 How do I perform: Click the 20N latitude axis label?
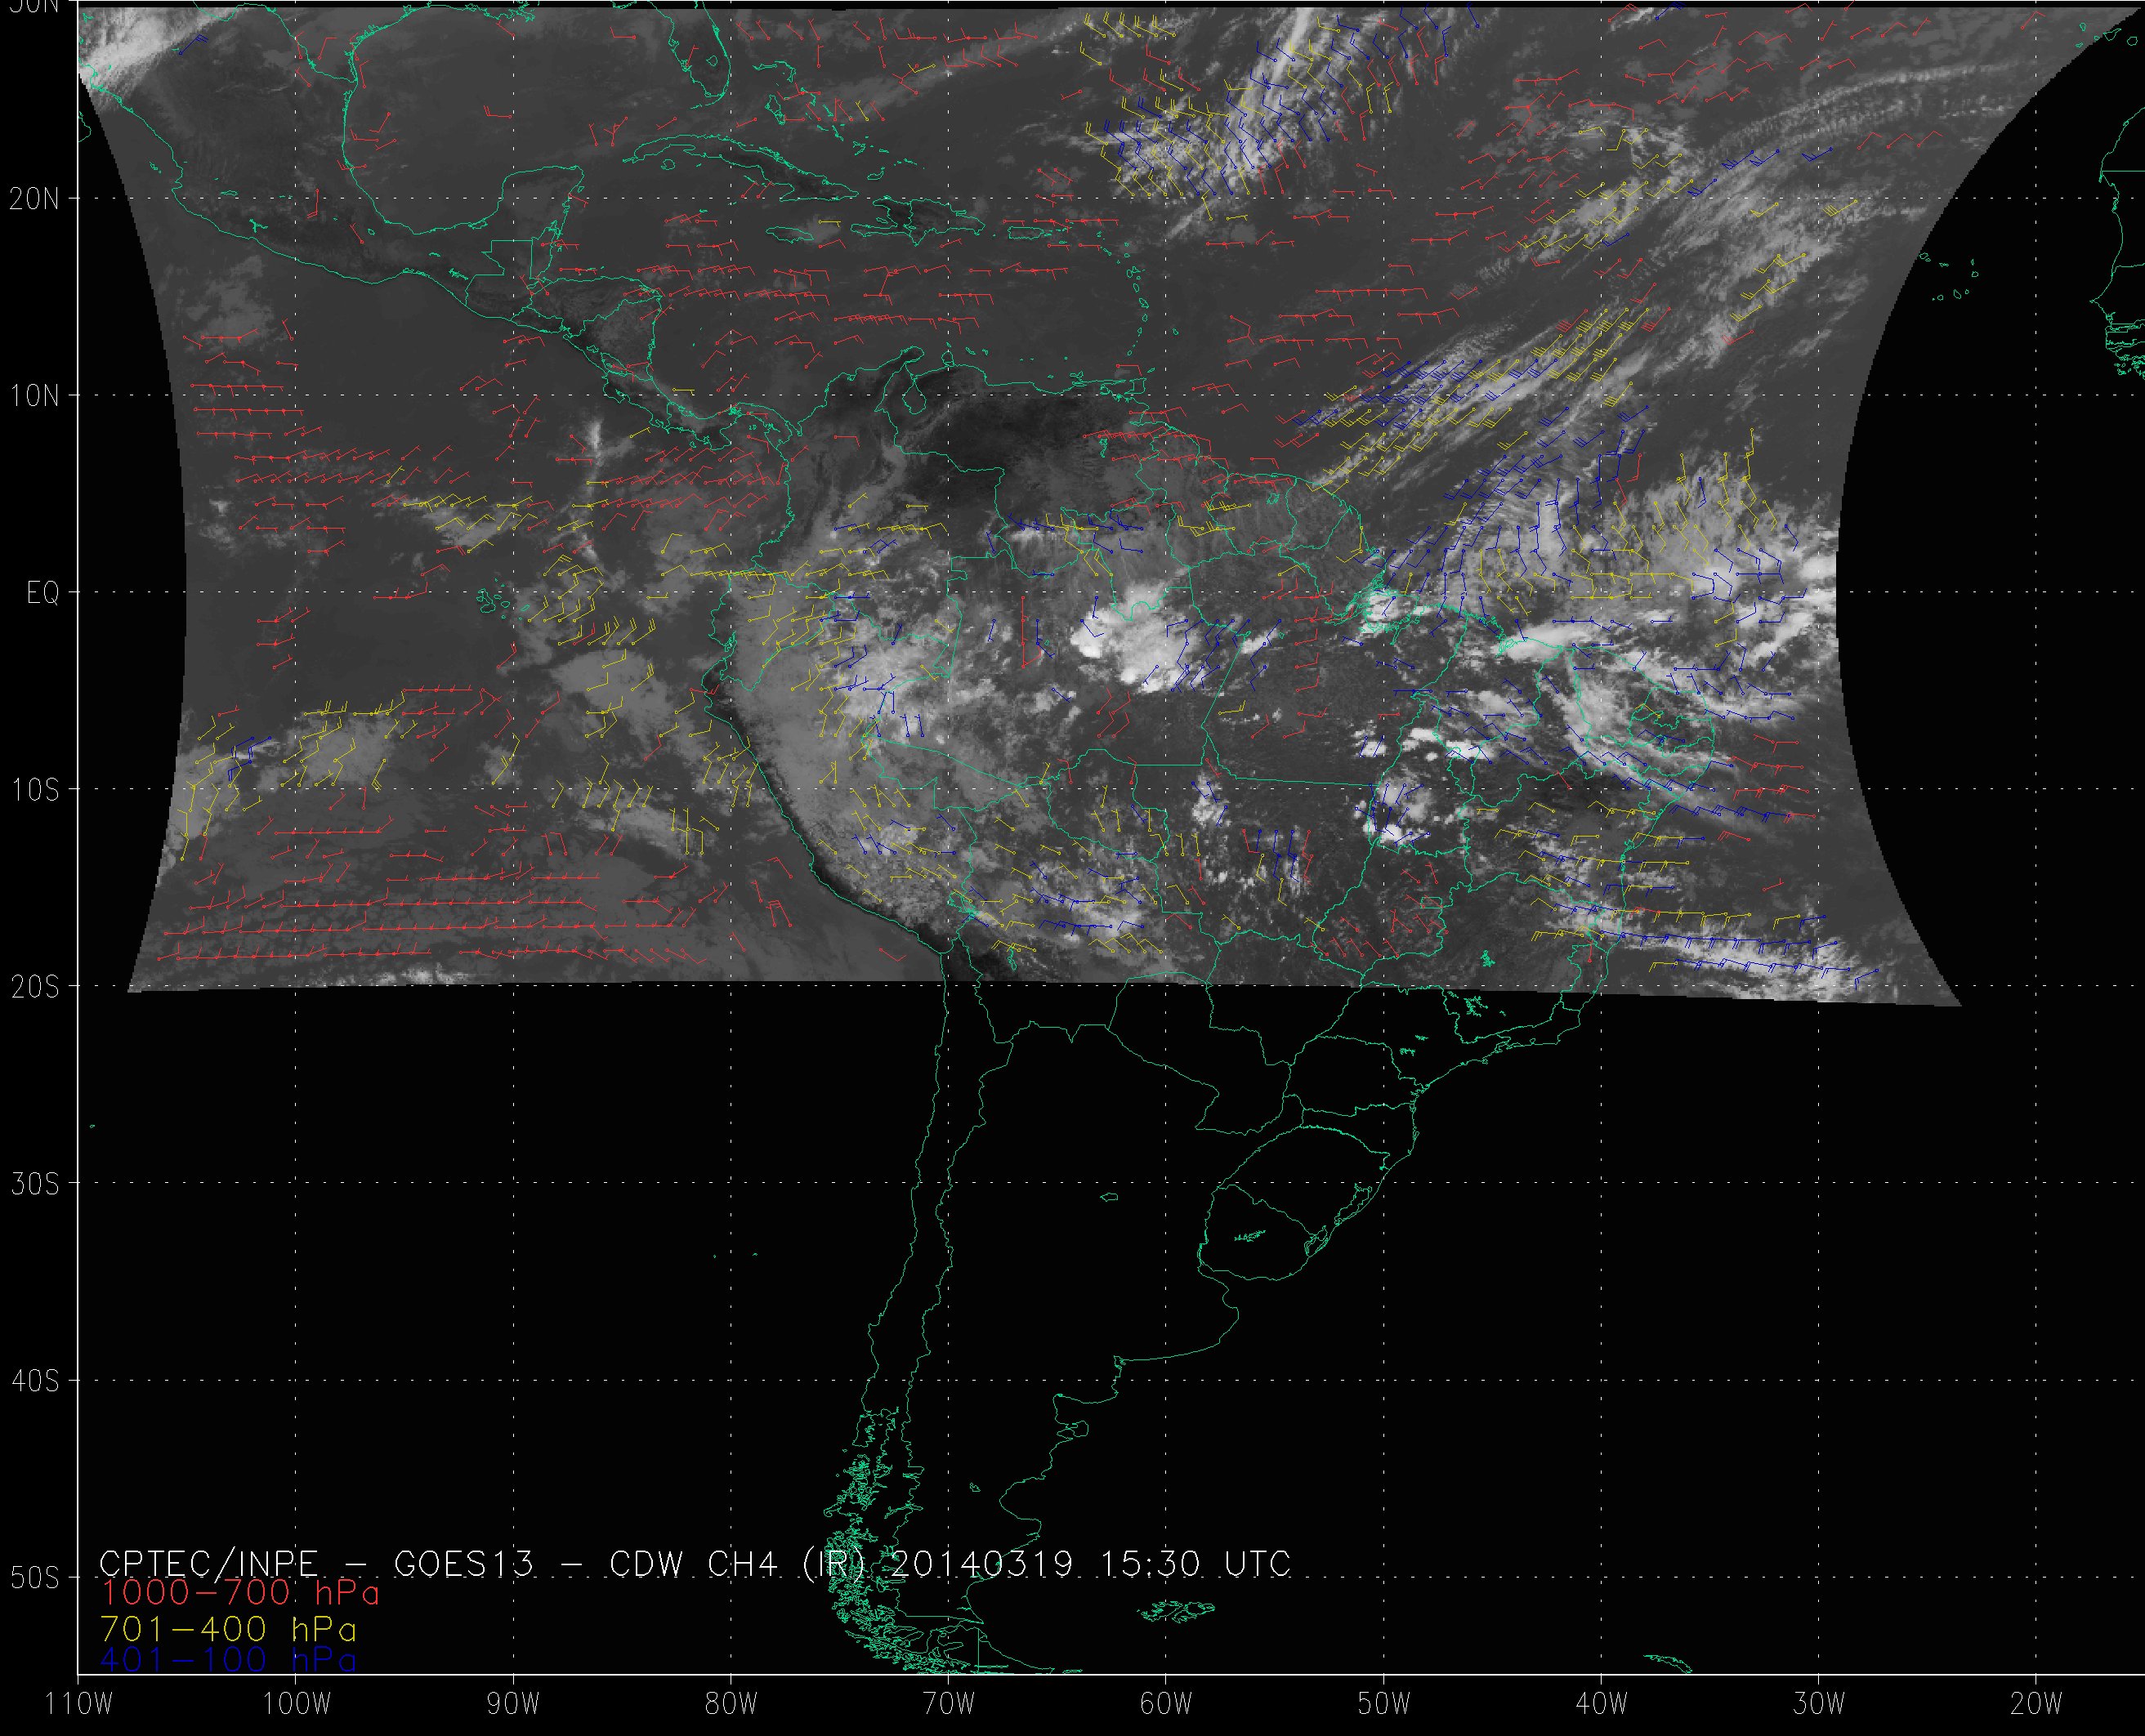[35, 199]
